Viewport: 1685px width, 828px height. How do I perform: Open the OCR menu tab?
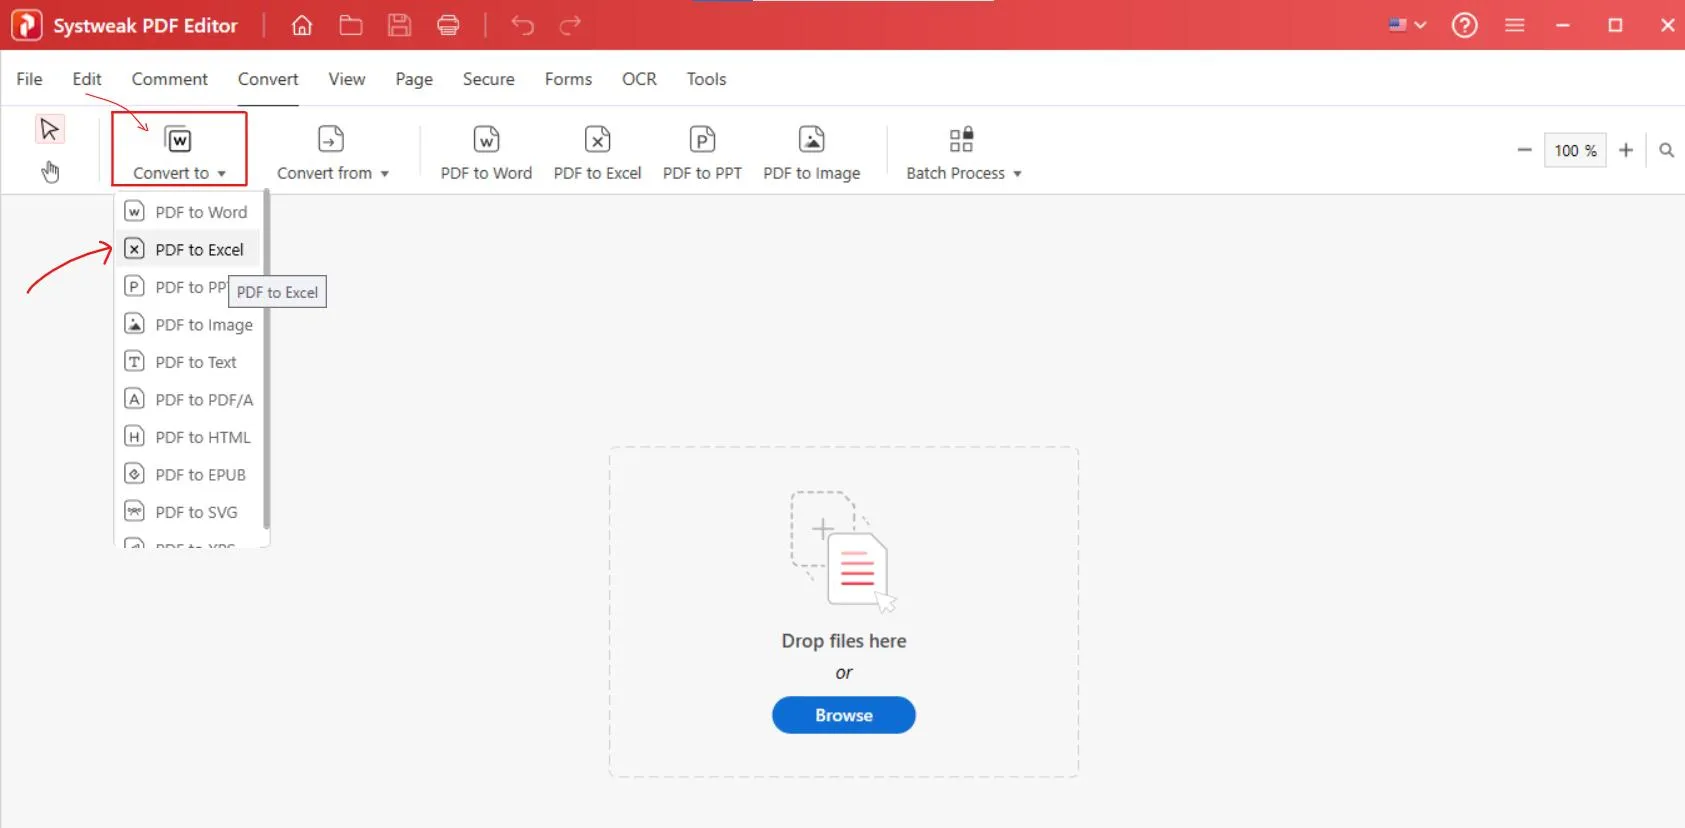639,79
